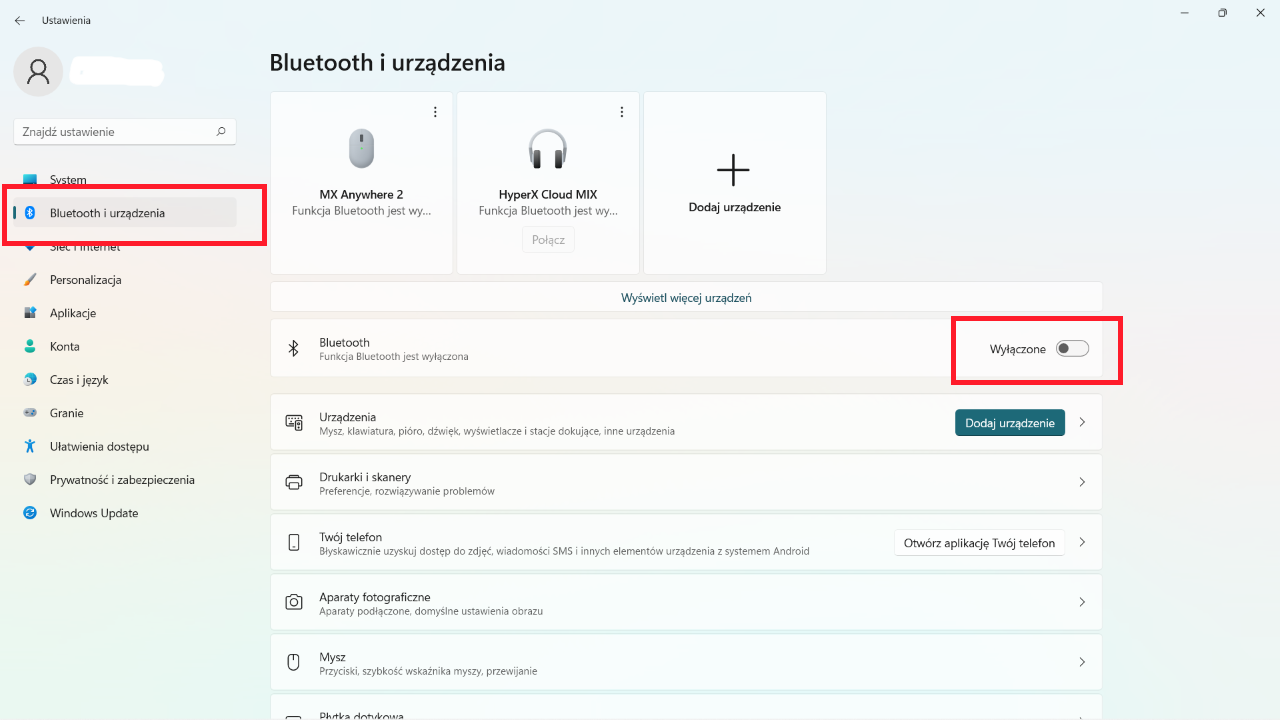Expand the Mysz settings section
This screenshot has width=1280, height=720.
pos(685,661)
